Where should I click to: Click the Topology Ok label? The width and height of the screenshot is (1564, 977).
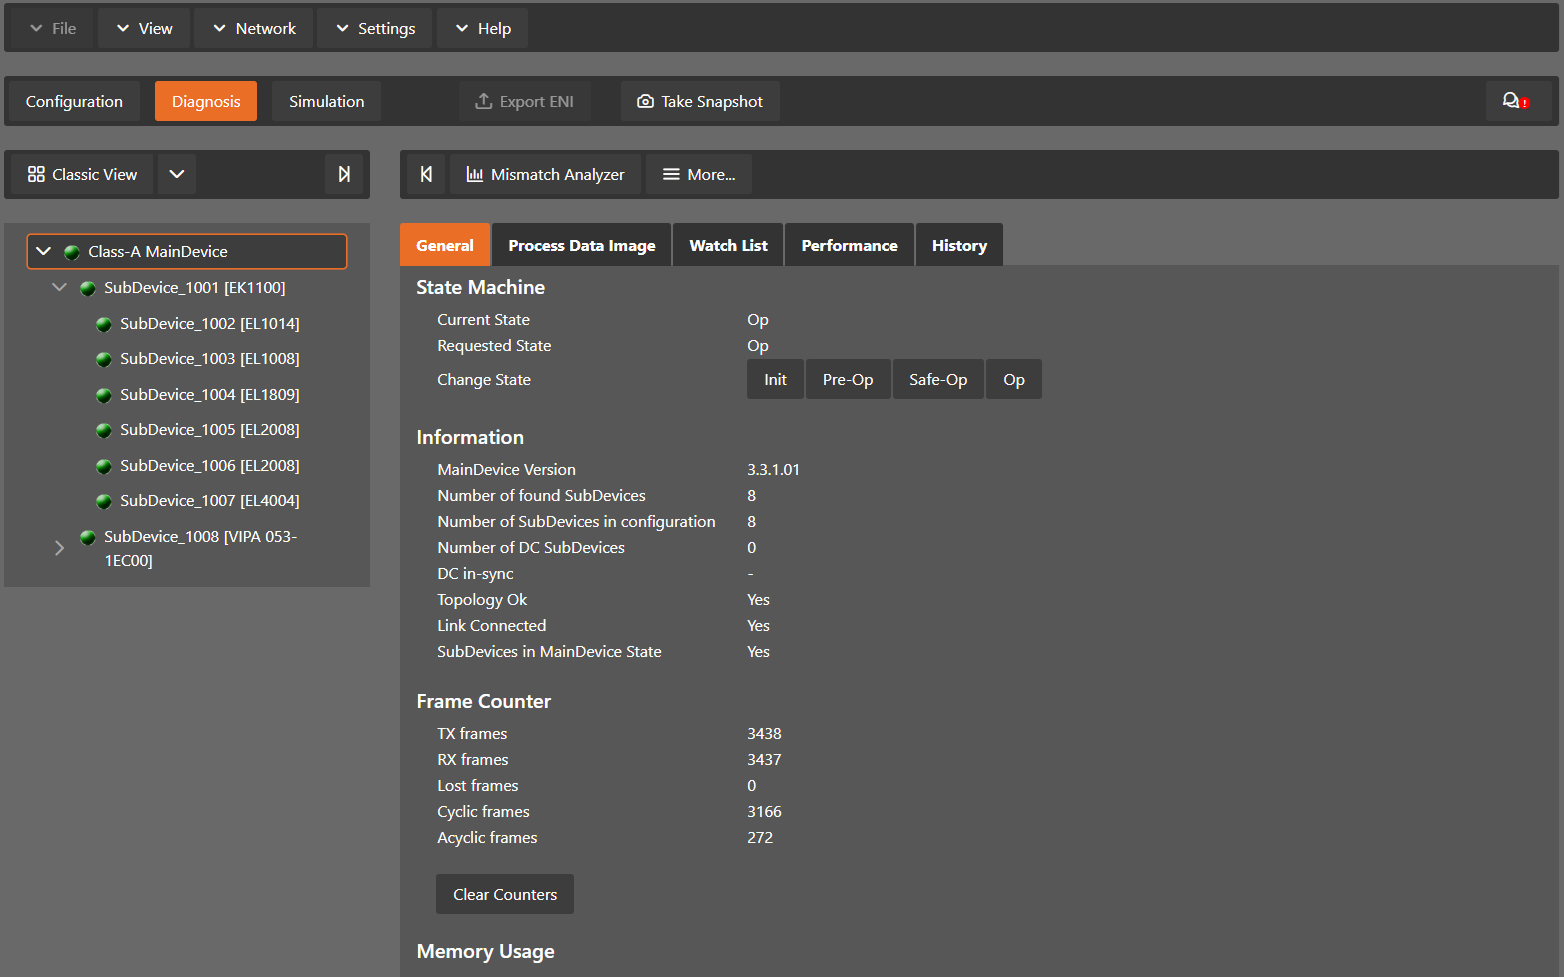pos(482,599)
